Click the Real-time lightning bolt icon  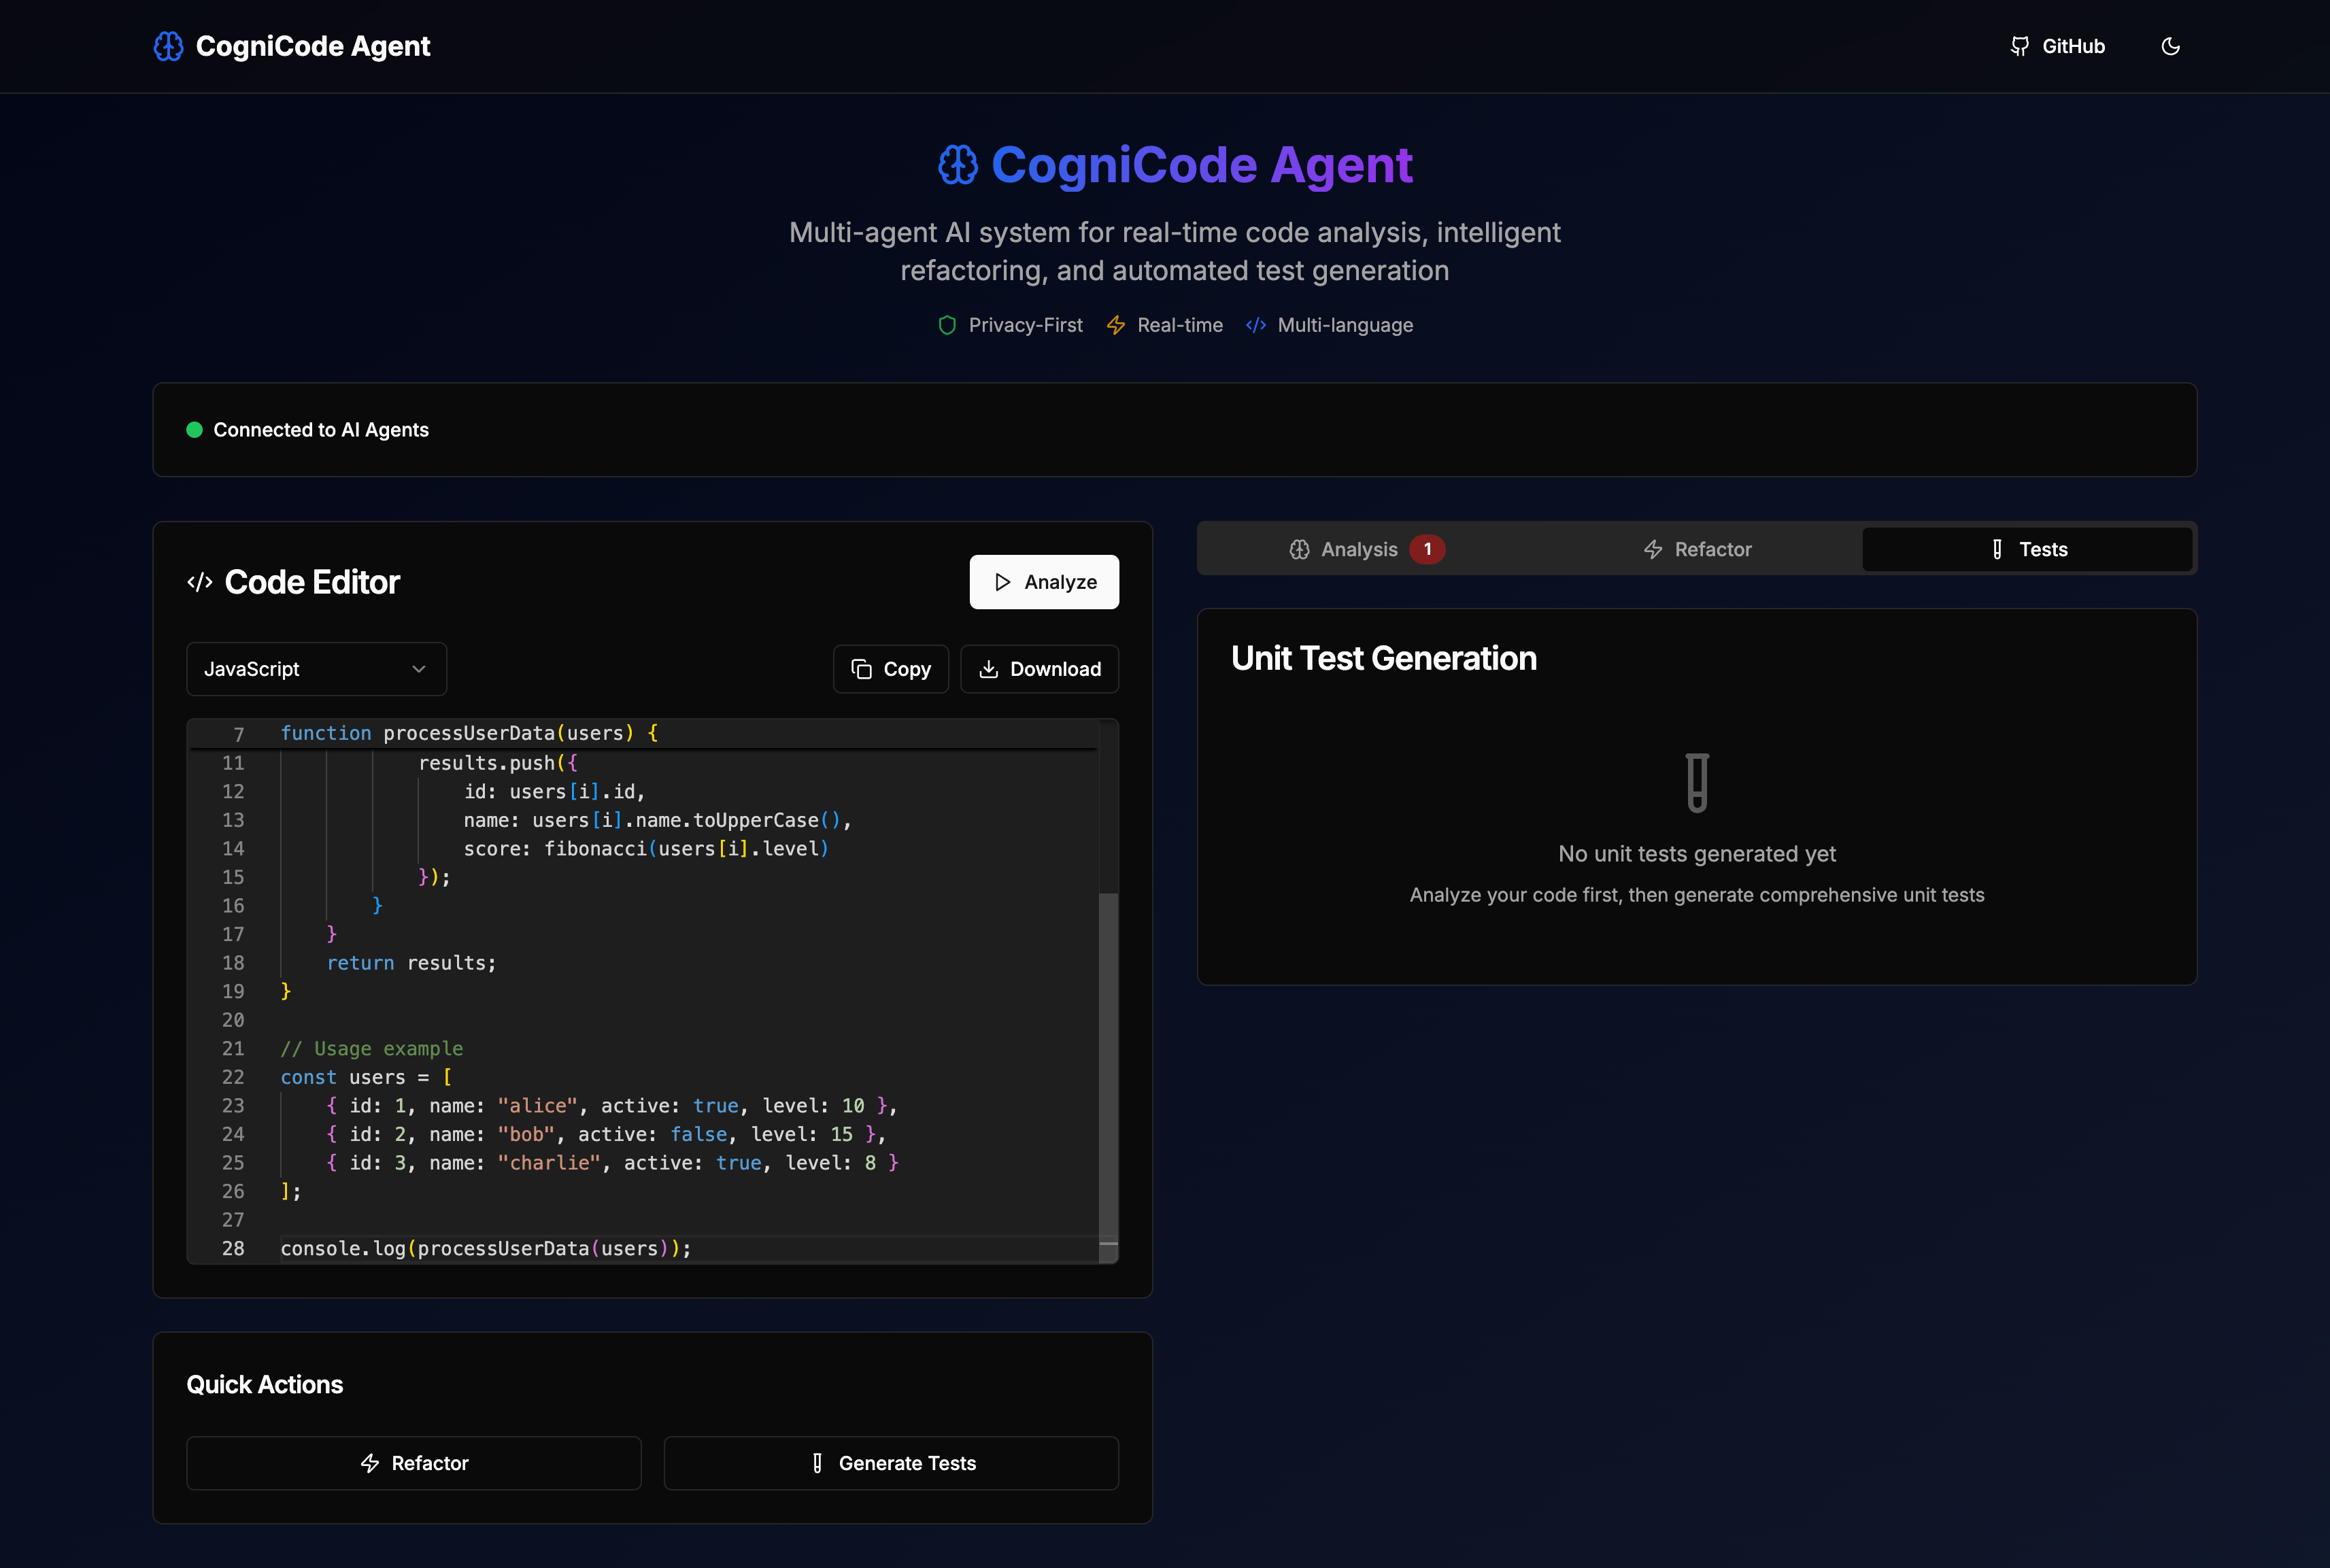[x=1116, y=325]
